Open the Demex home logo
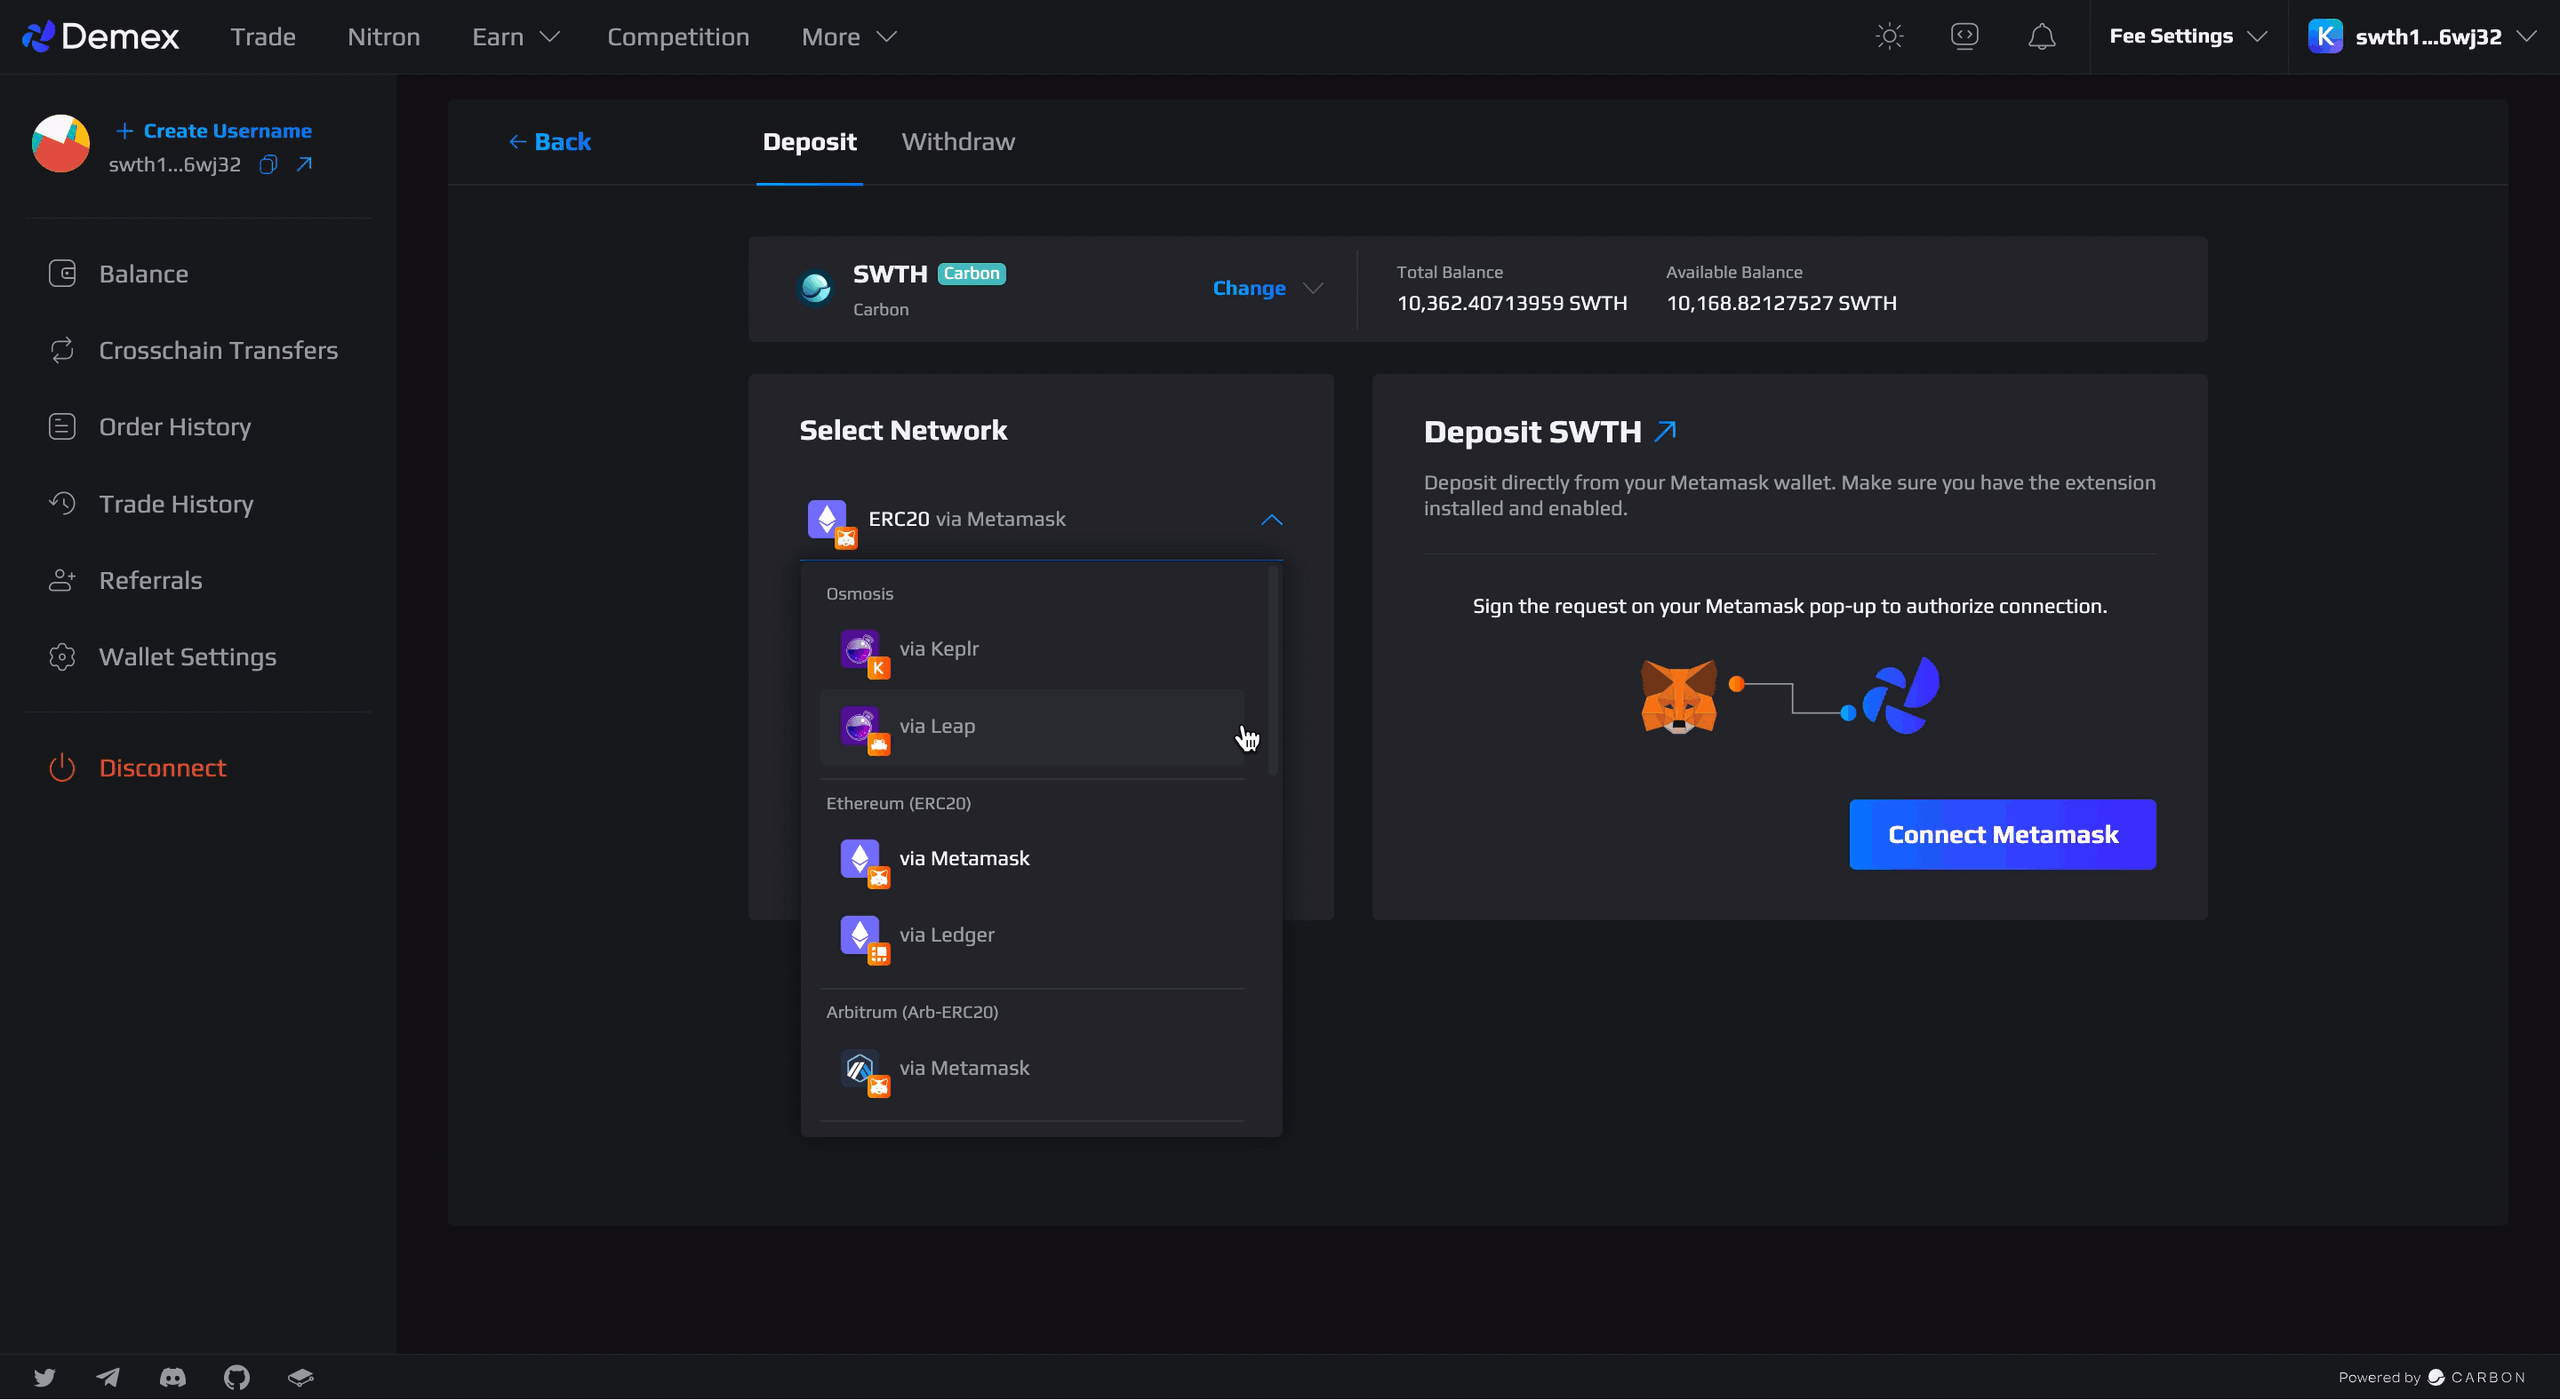The height and width of the screenshot is (1400, 2560). pos(100,37)
